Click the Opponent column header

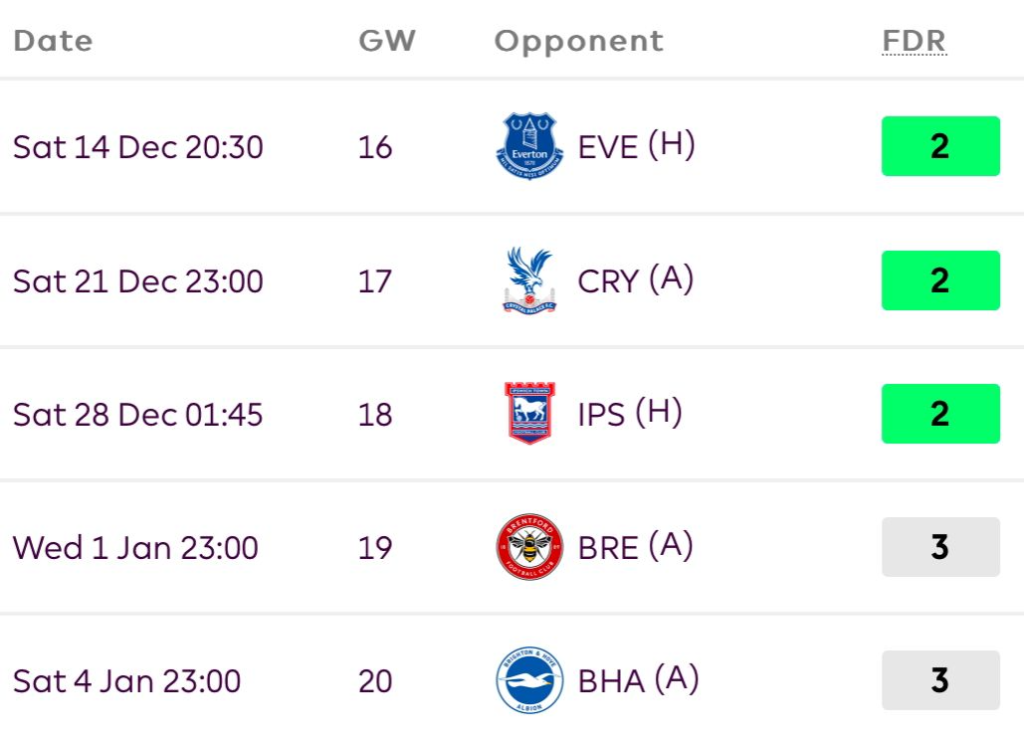tap(578, 41)
